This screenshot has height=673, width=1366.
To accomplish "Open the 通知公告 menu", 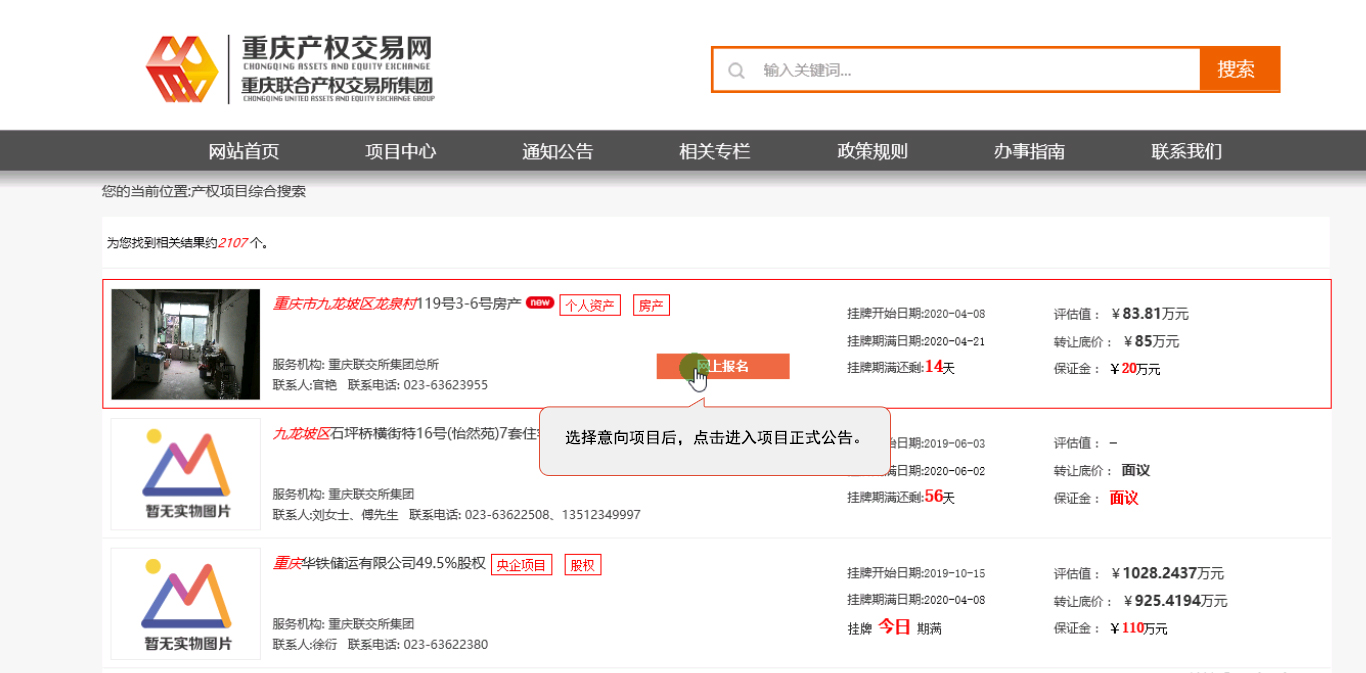I will pos(558,151).
